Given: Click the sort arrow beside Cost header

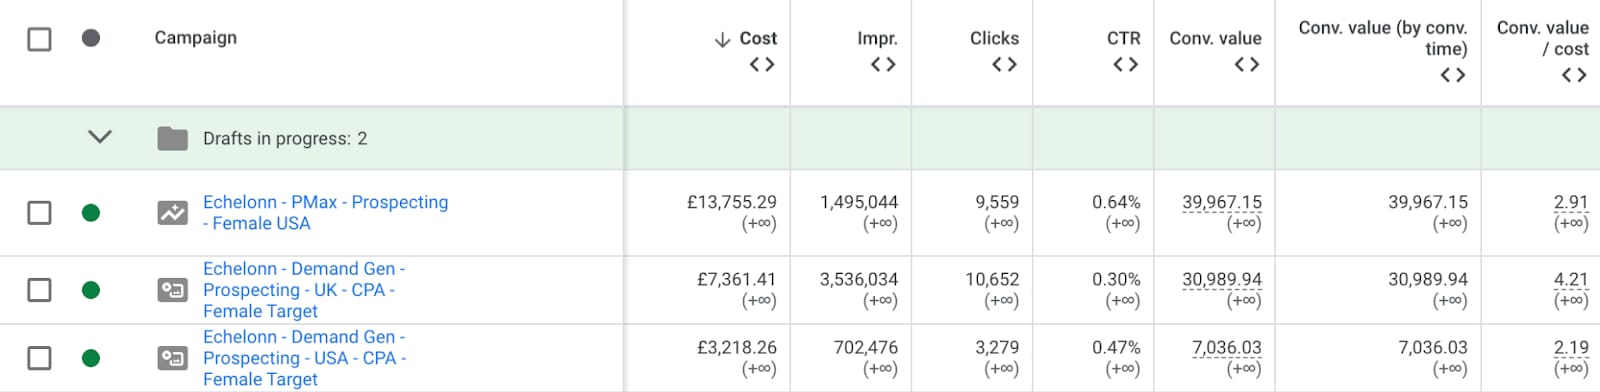Looking at the screenshot, I should coord(722,39).
